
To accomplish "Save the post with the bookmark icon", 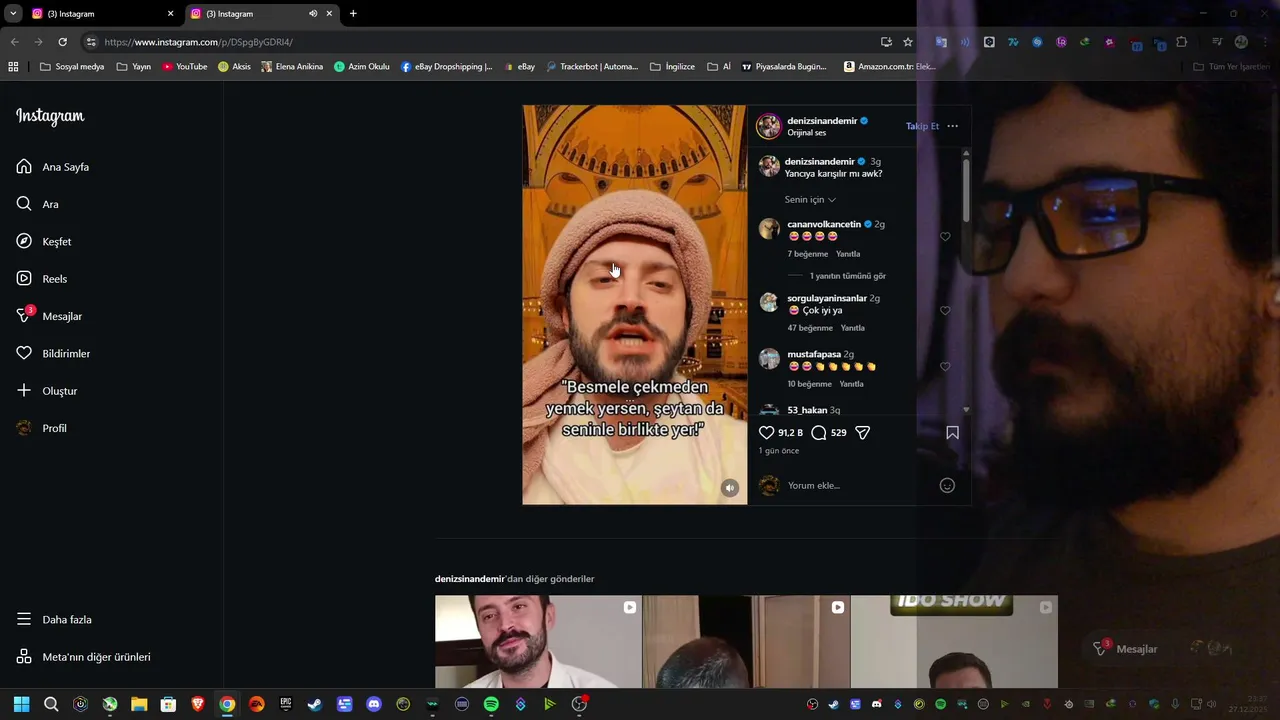I will 952,433.
